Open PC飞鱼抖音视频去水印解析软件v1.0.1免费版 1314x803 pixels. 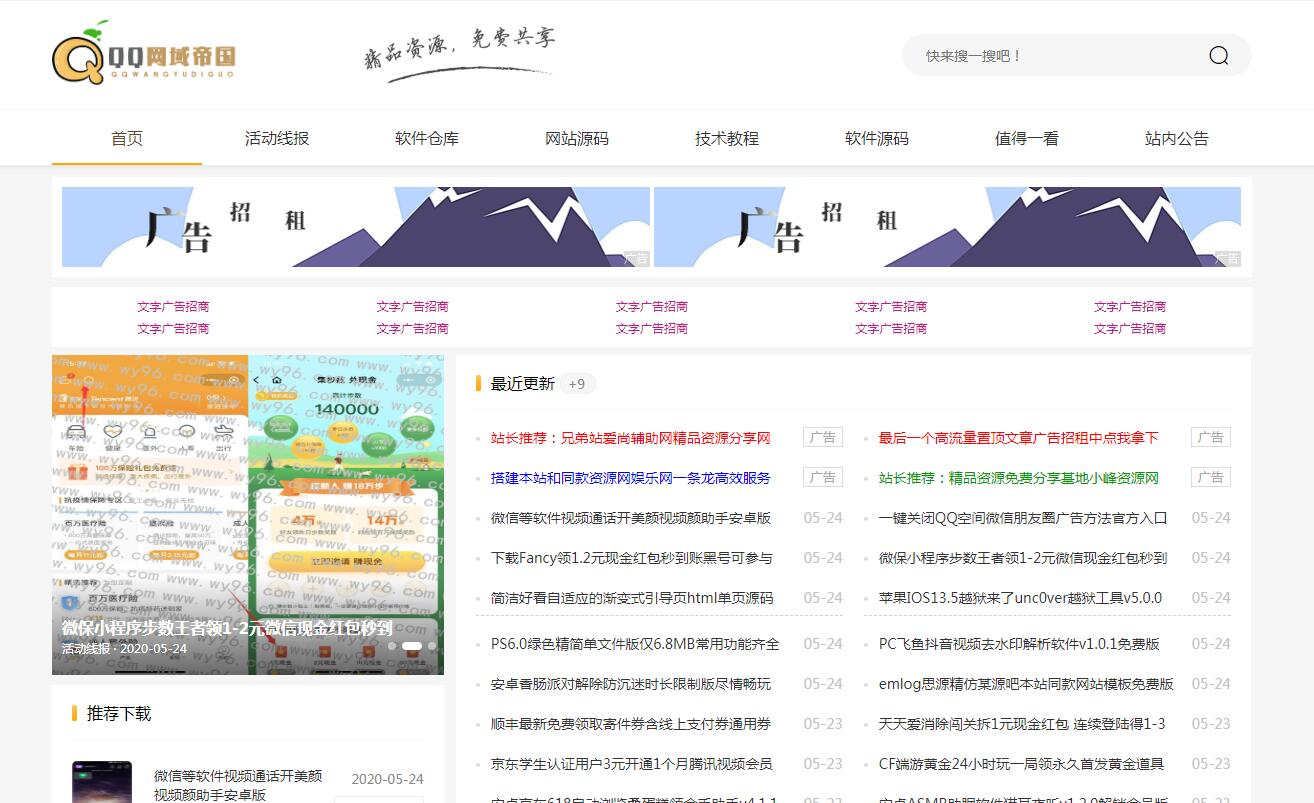(1019, 644)
